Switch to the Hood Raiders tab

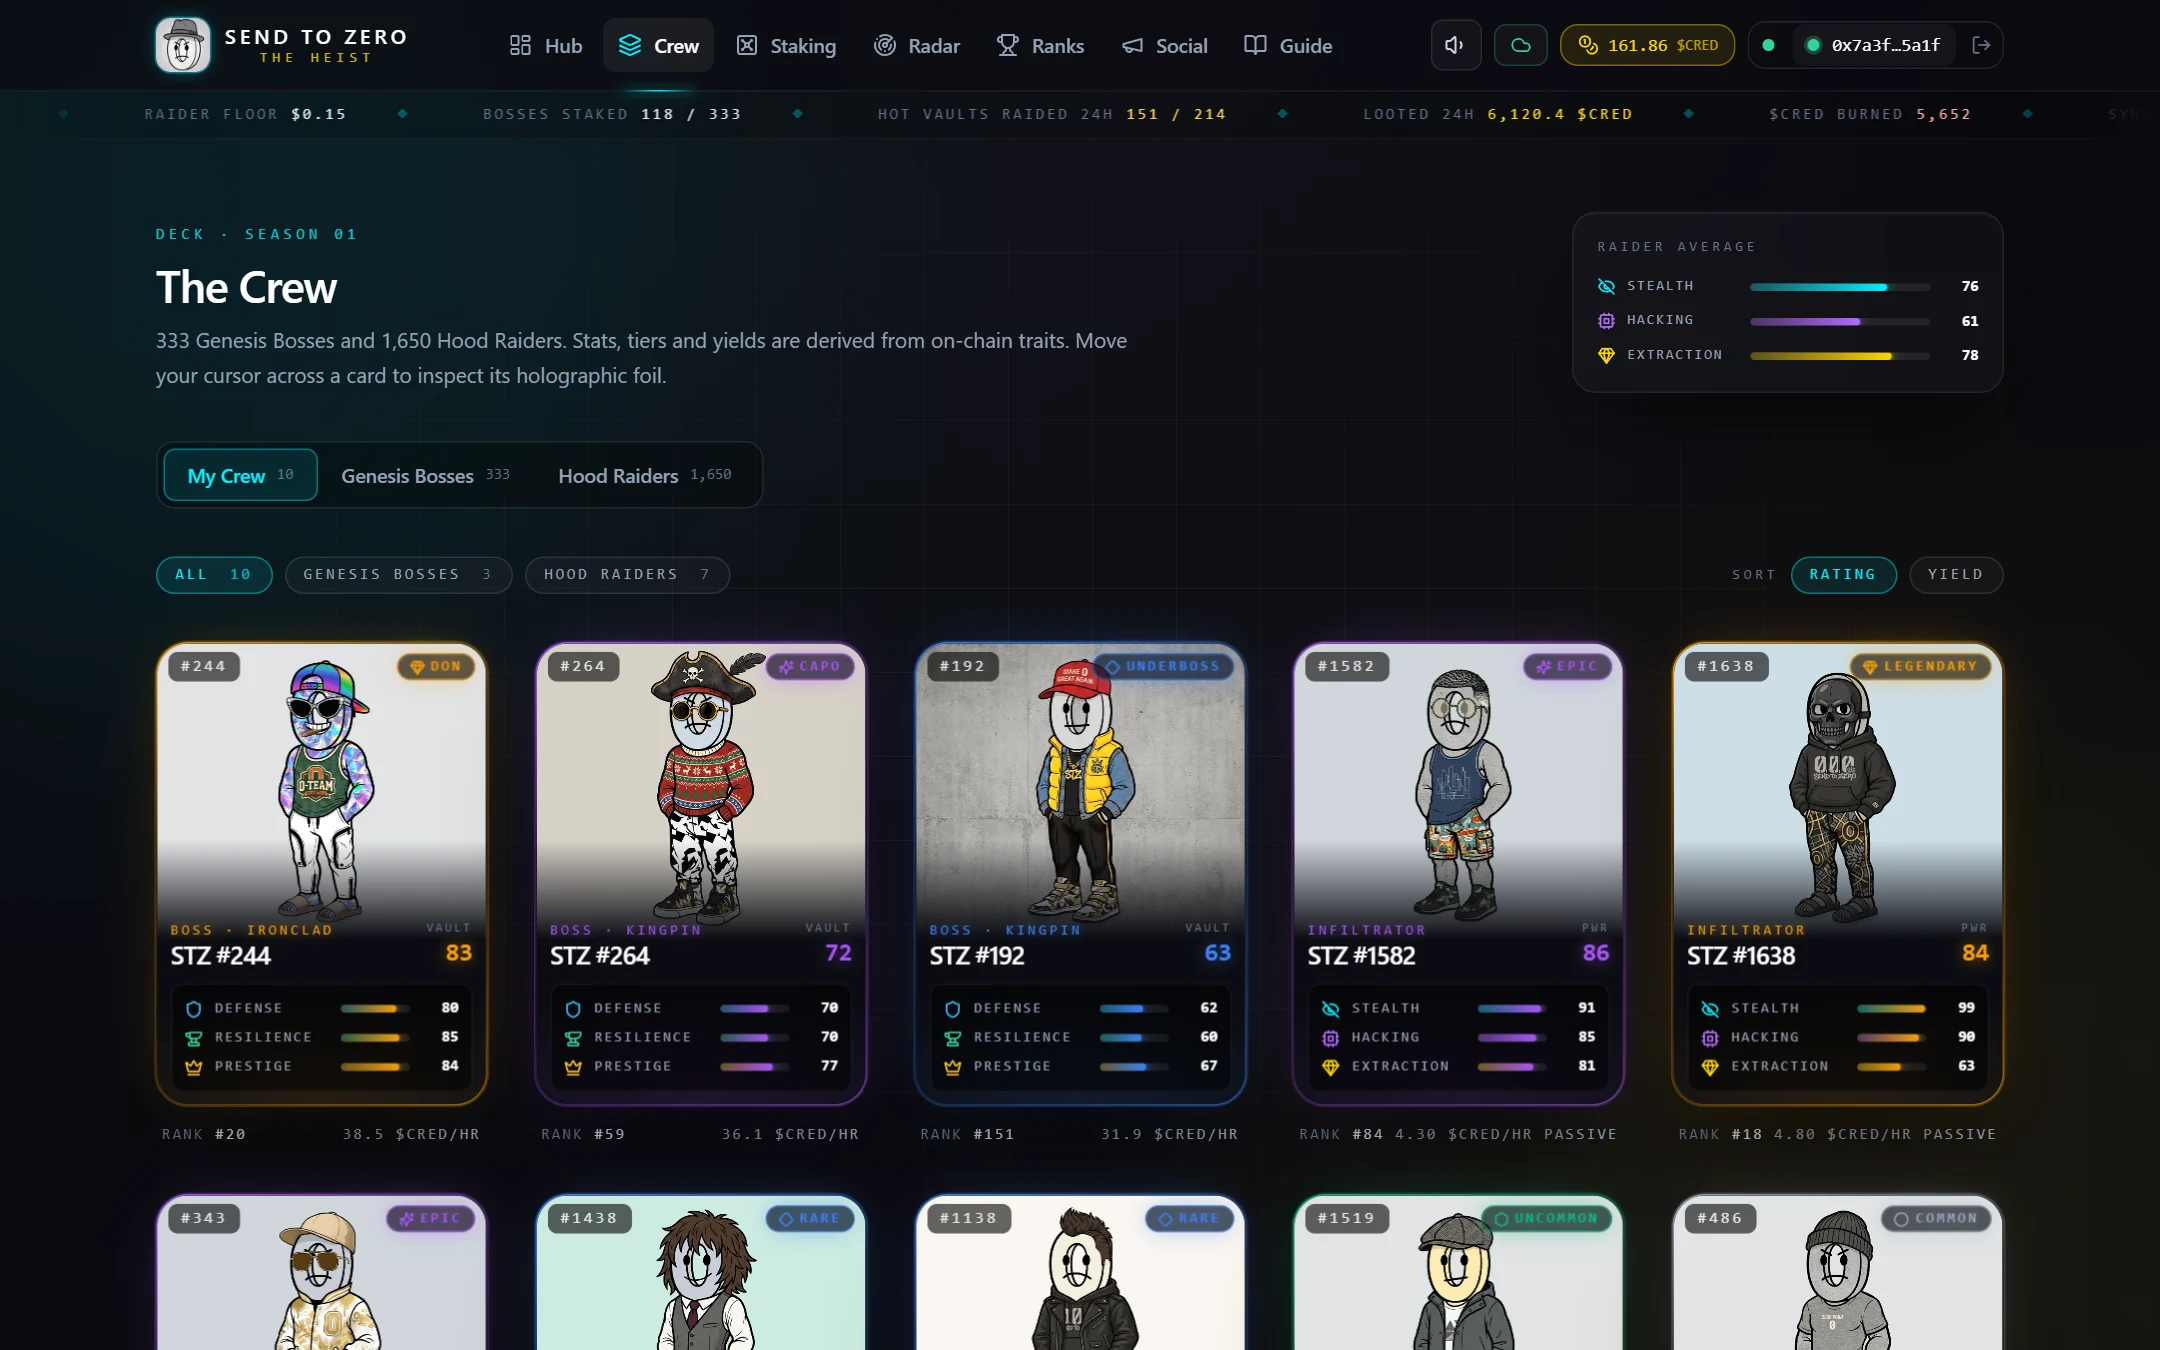[644, 475]
